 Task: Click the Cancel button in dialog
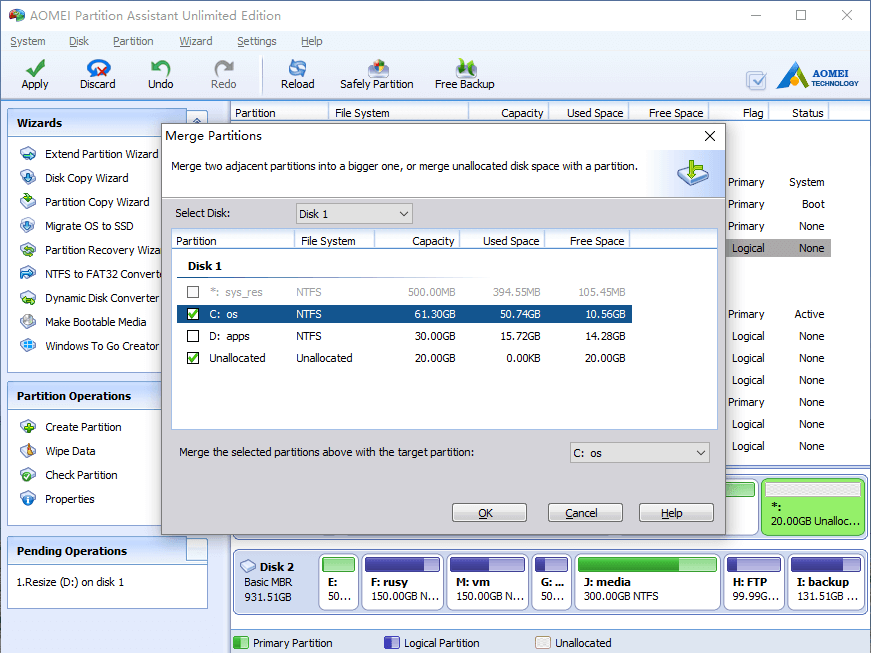[x=585, y=513]
